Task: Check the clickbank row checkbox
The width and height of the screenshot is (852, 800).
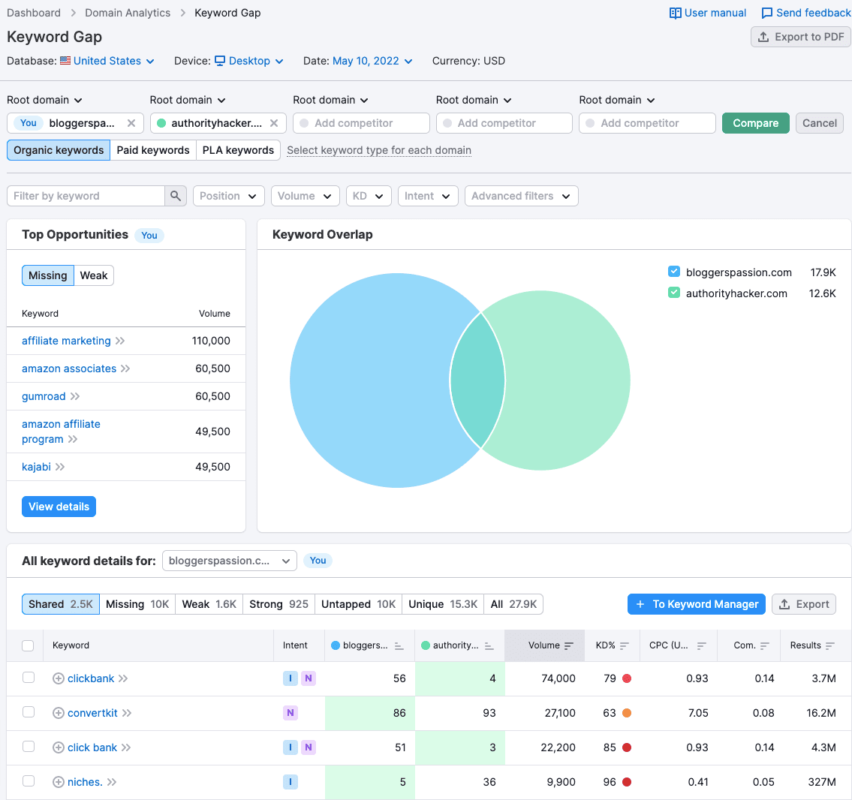Action: click(28, 678)
